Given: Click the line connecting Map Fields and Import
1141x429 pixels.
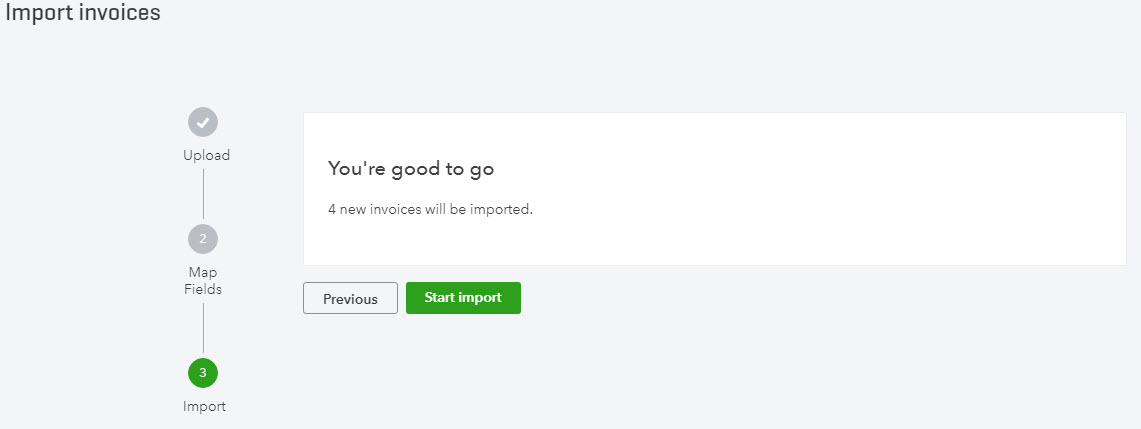Looking at the screenshot, I should click(203, 328).
